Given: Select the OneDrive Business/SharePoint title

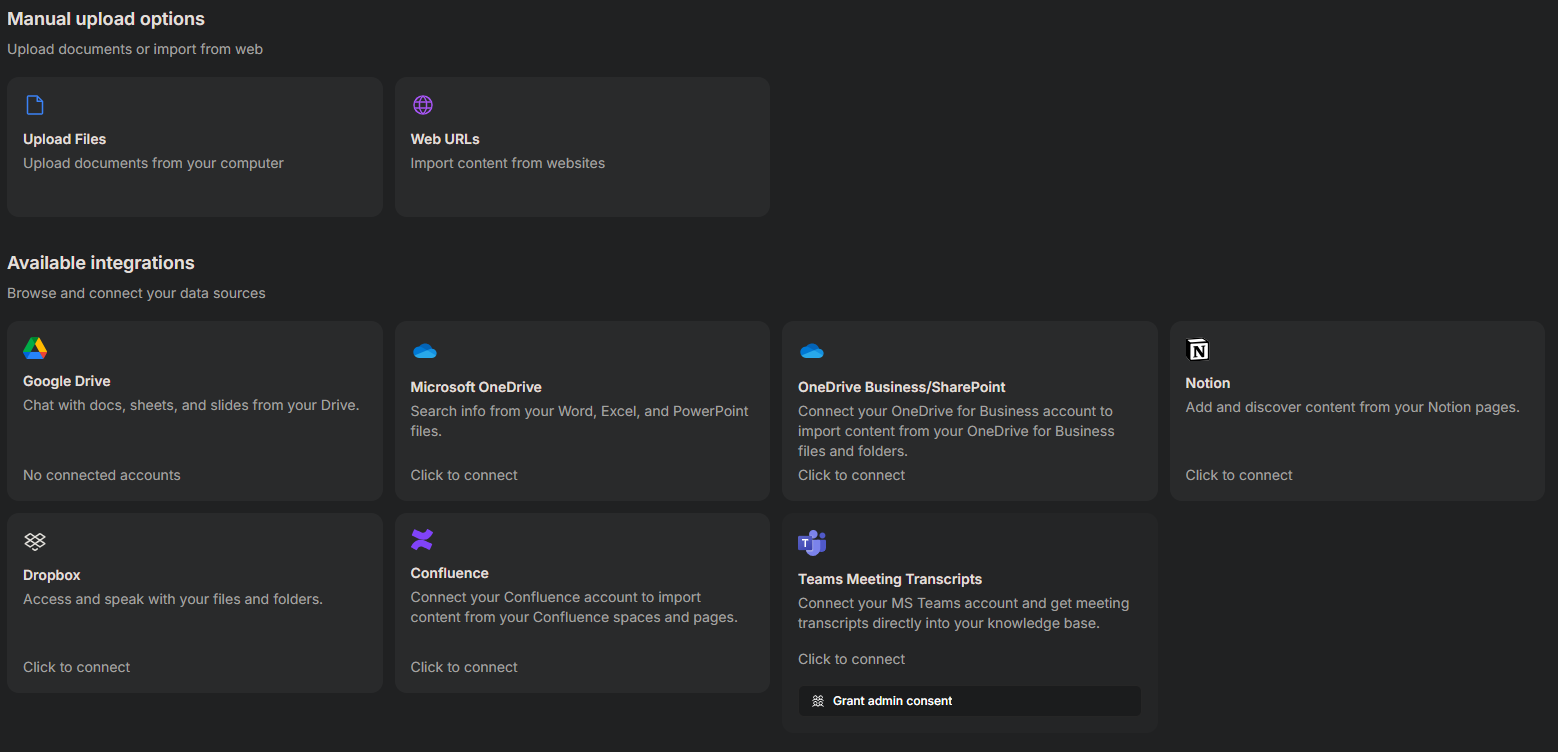Looking at the screenshot, I should 902,387.
